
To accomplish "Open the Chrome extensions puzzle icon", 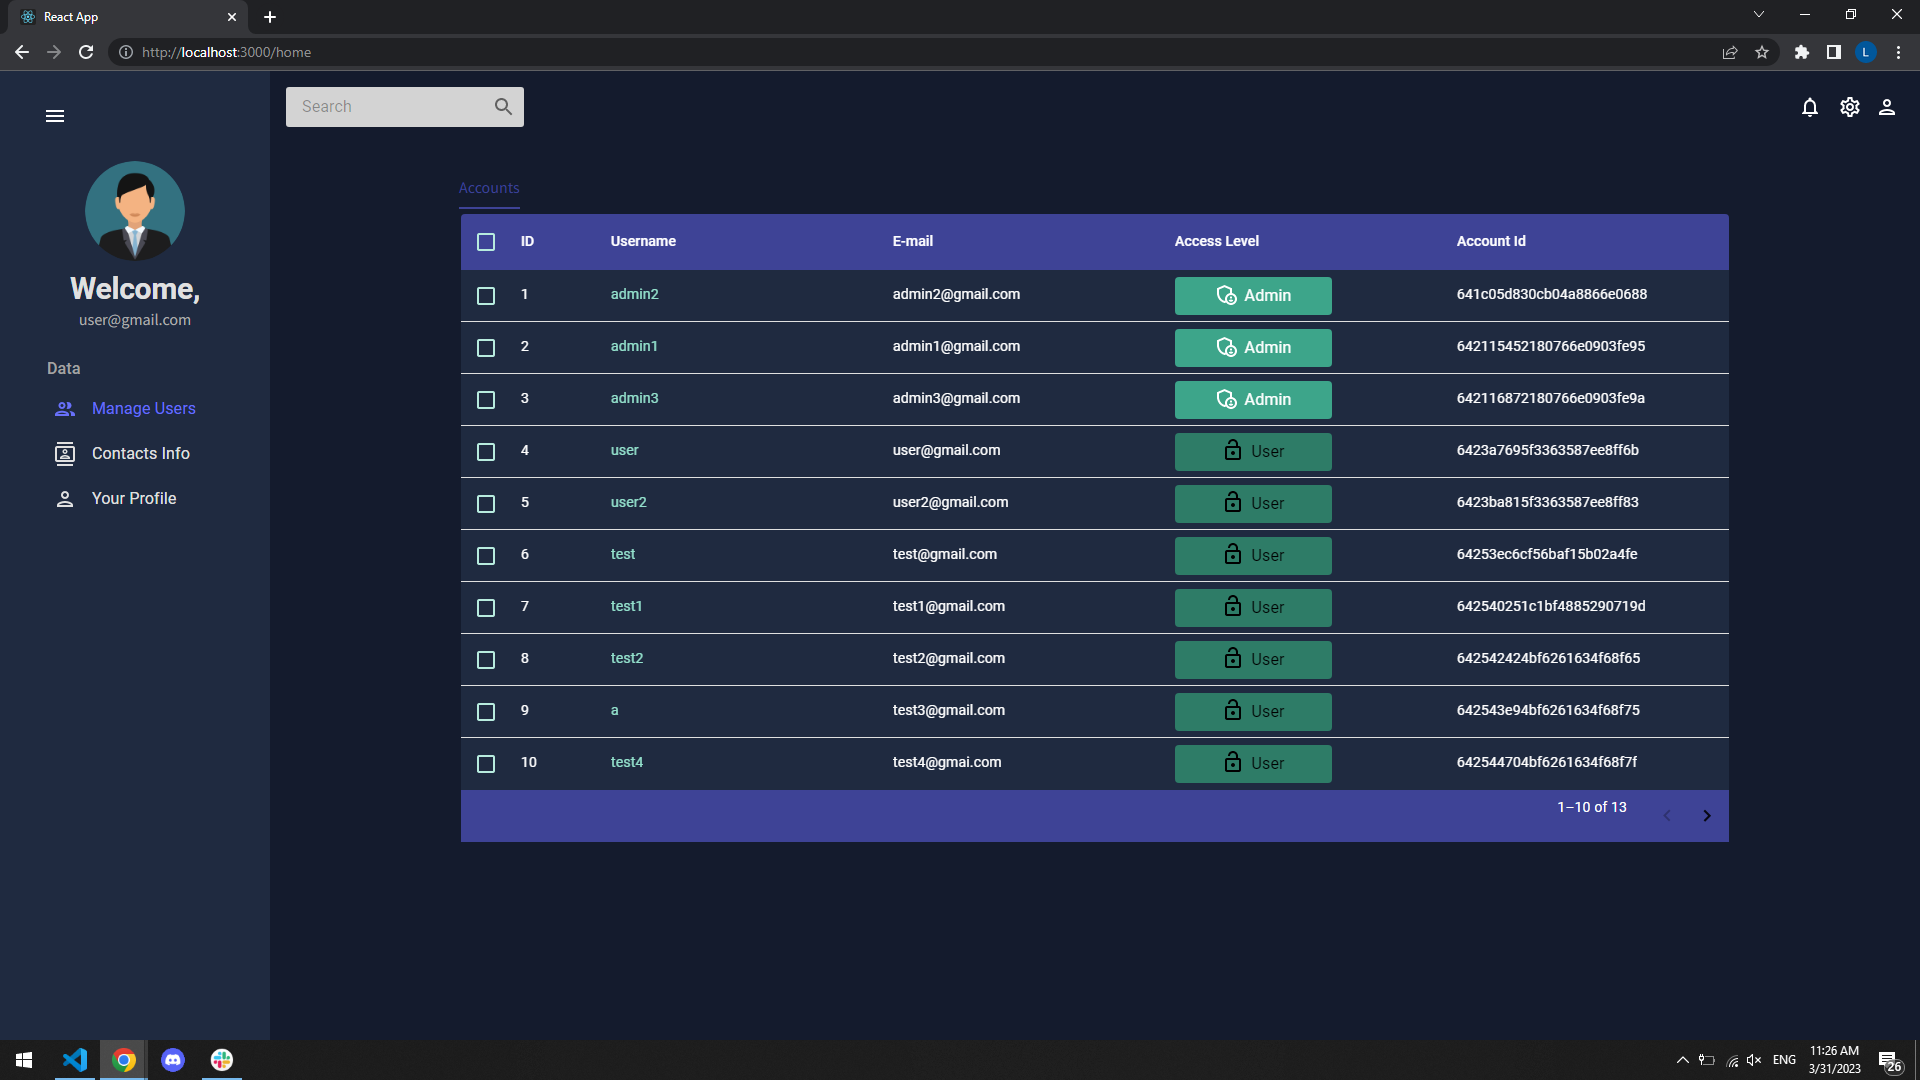I will [1802, 52].
